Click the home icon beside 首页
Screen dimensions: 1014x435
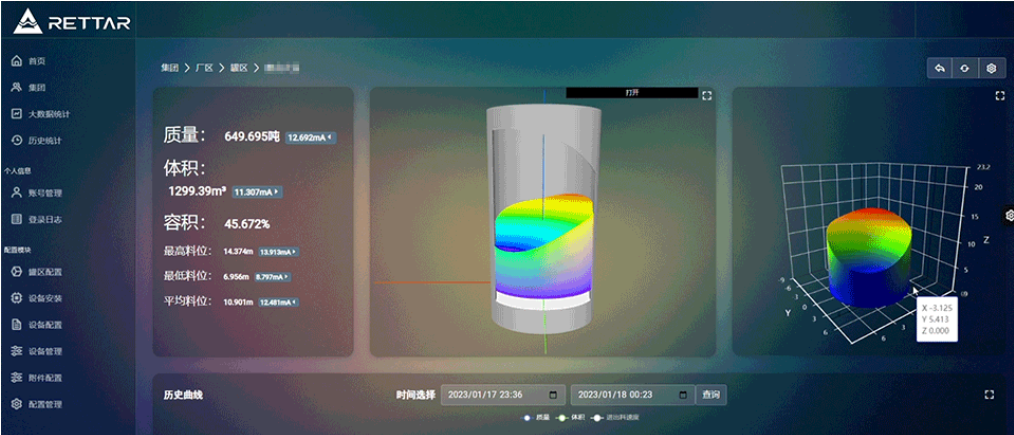pos(16,62)
